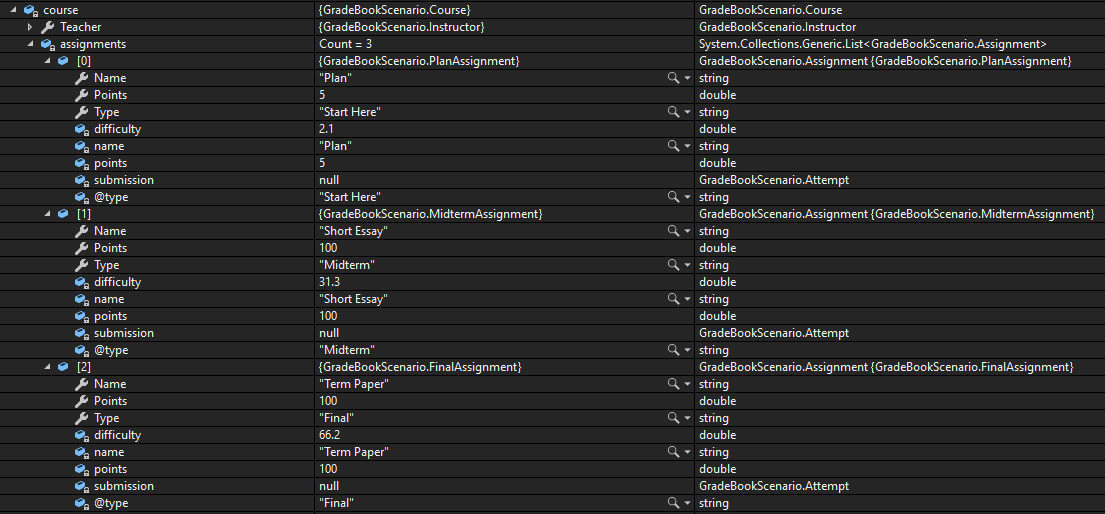This screenshot has height=514, width=1105.
Task: Collapse the [0] PlanAssignment item
Action: (x=48, y=61)
